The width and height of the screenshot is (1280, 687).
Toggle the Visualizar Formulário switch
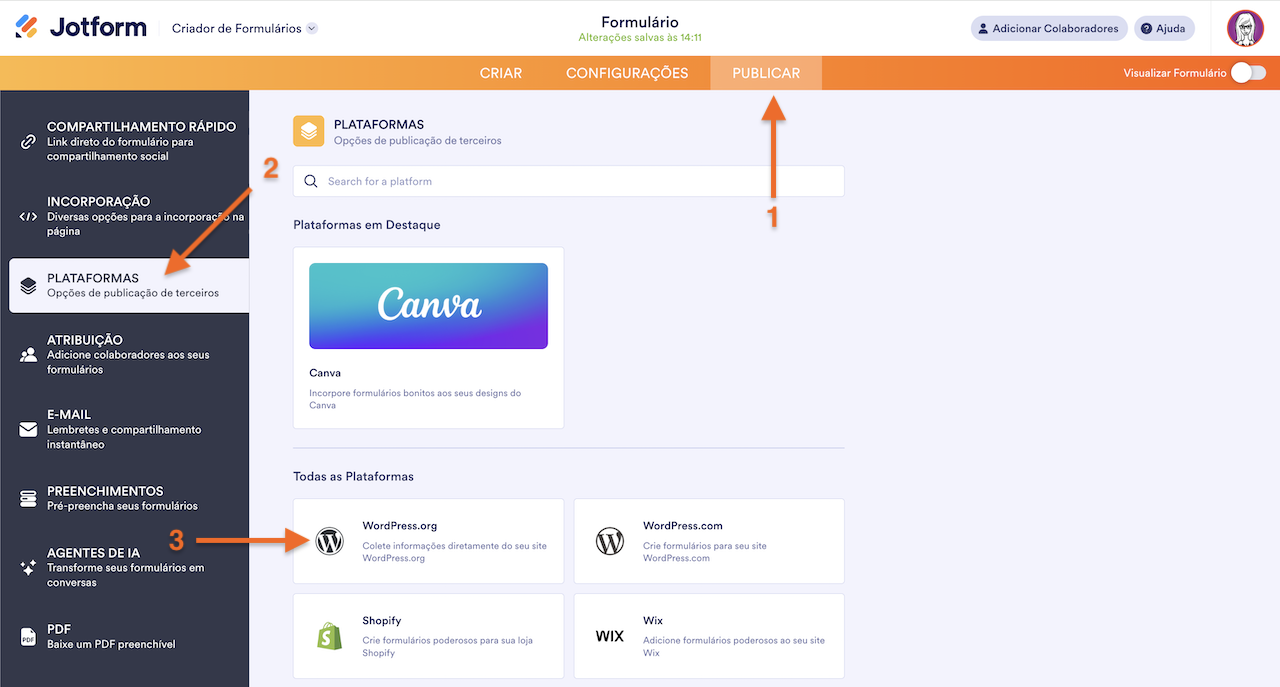(x=1247, y=73)
